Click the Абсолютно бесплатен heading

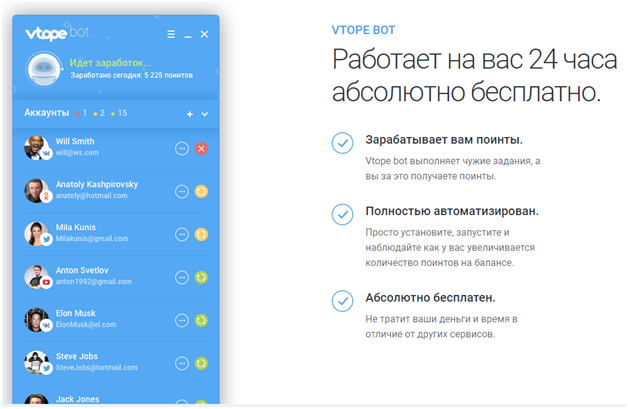tap(431, 298)
